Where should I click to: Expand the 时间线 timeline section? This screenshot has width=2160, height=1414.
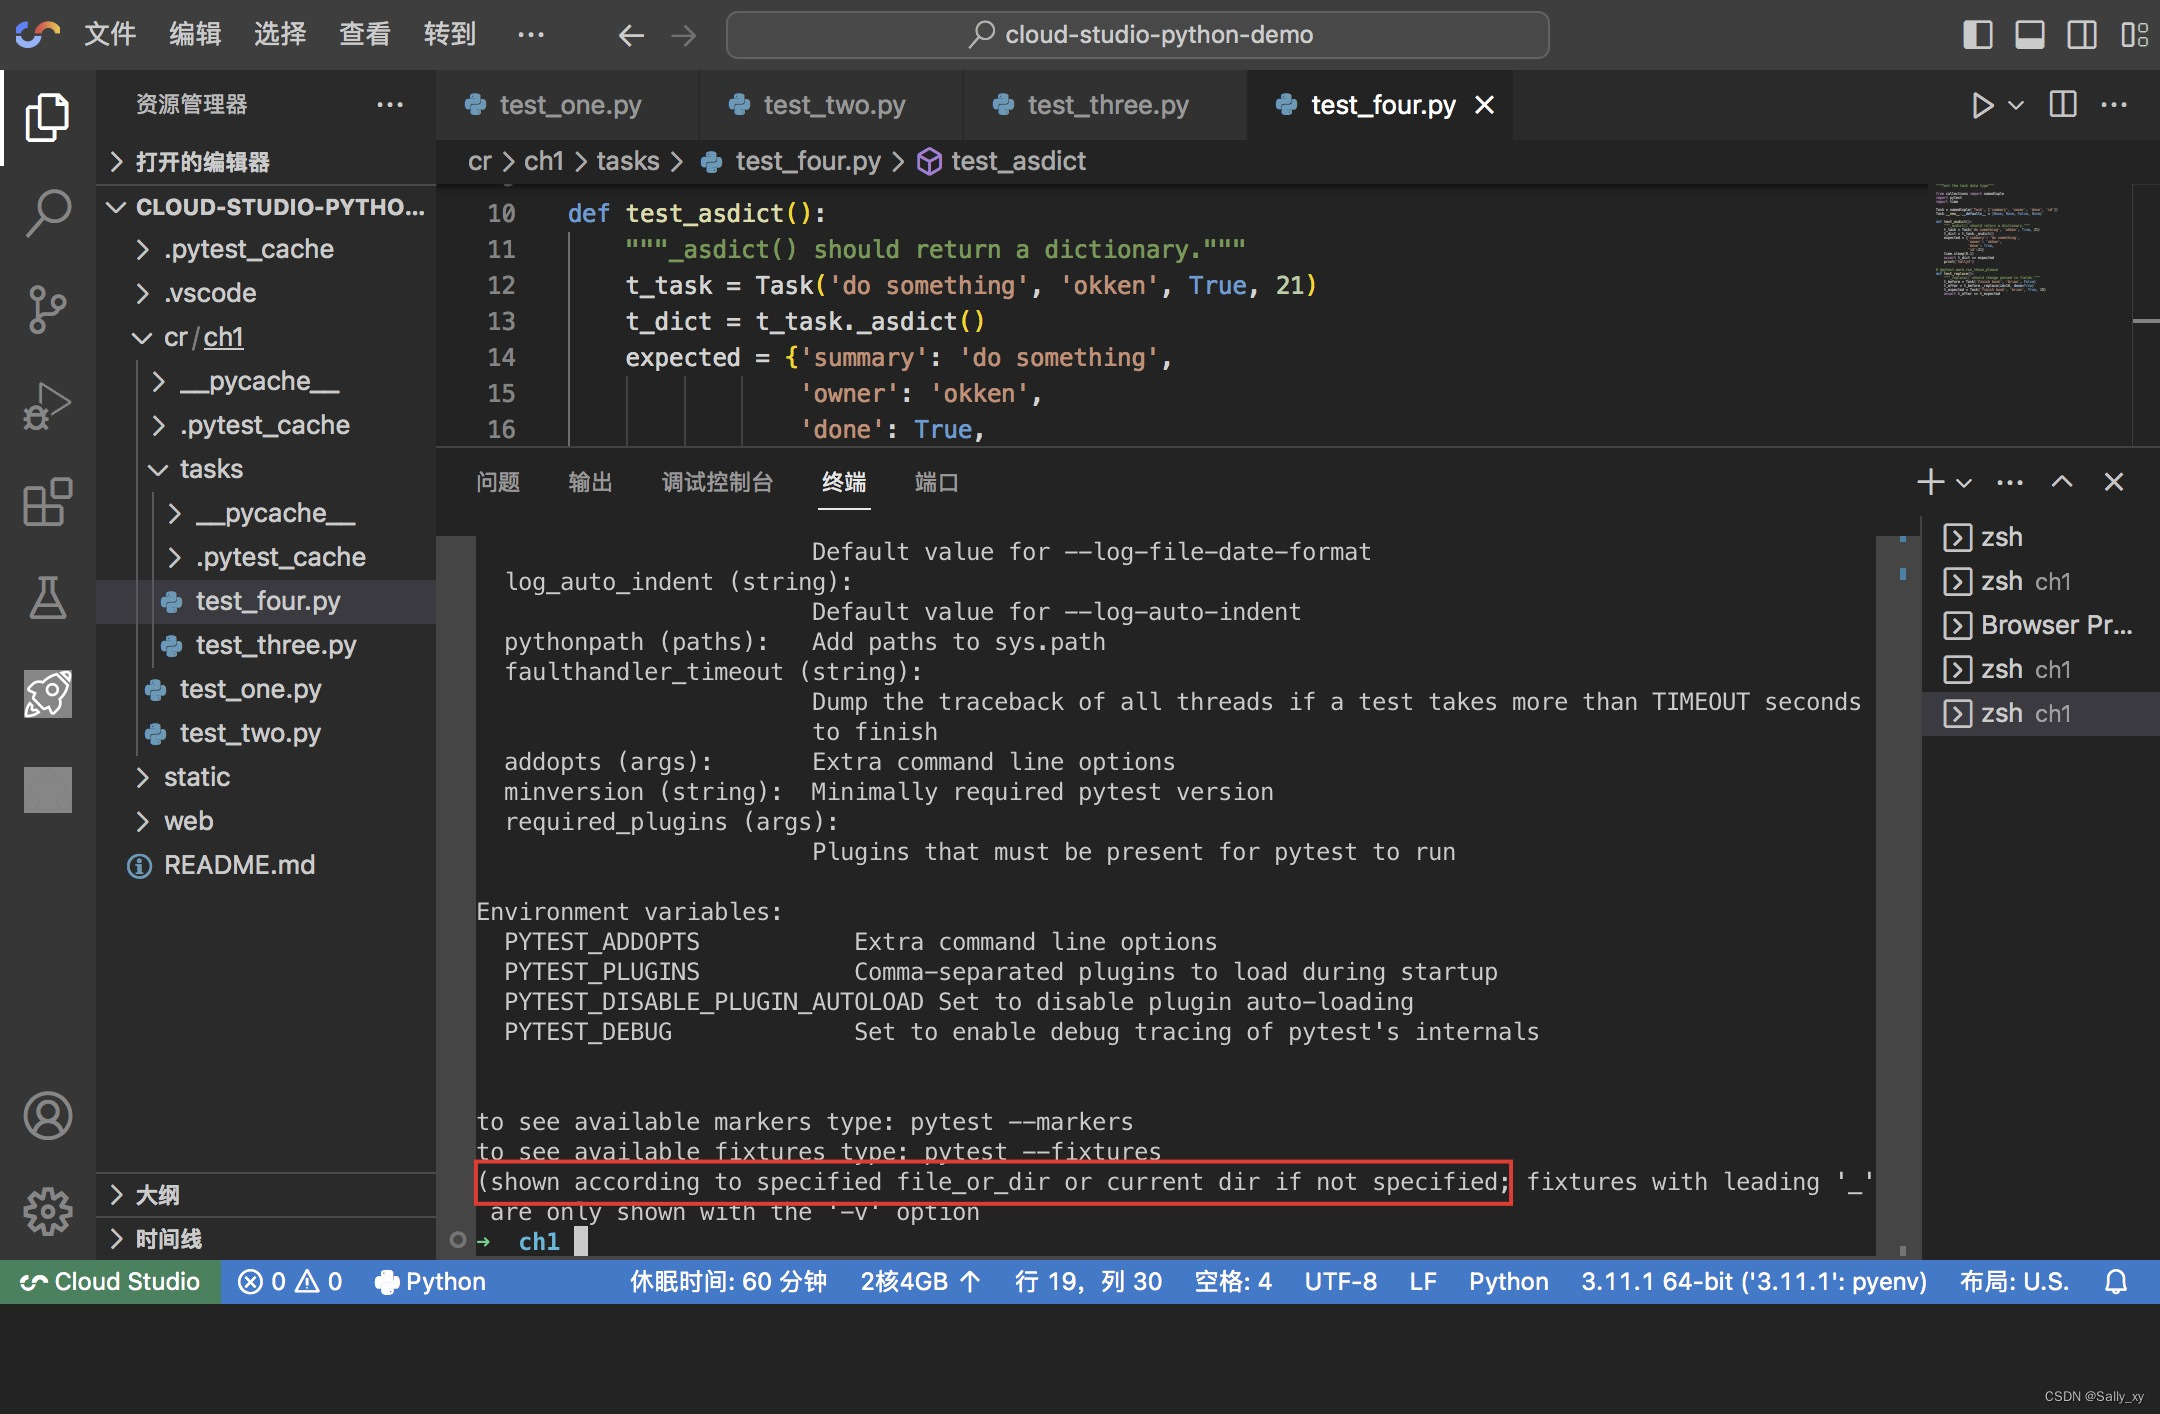point(266,1239)
